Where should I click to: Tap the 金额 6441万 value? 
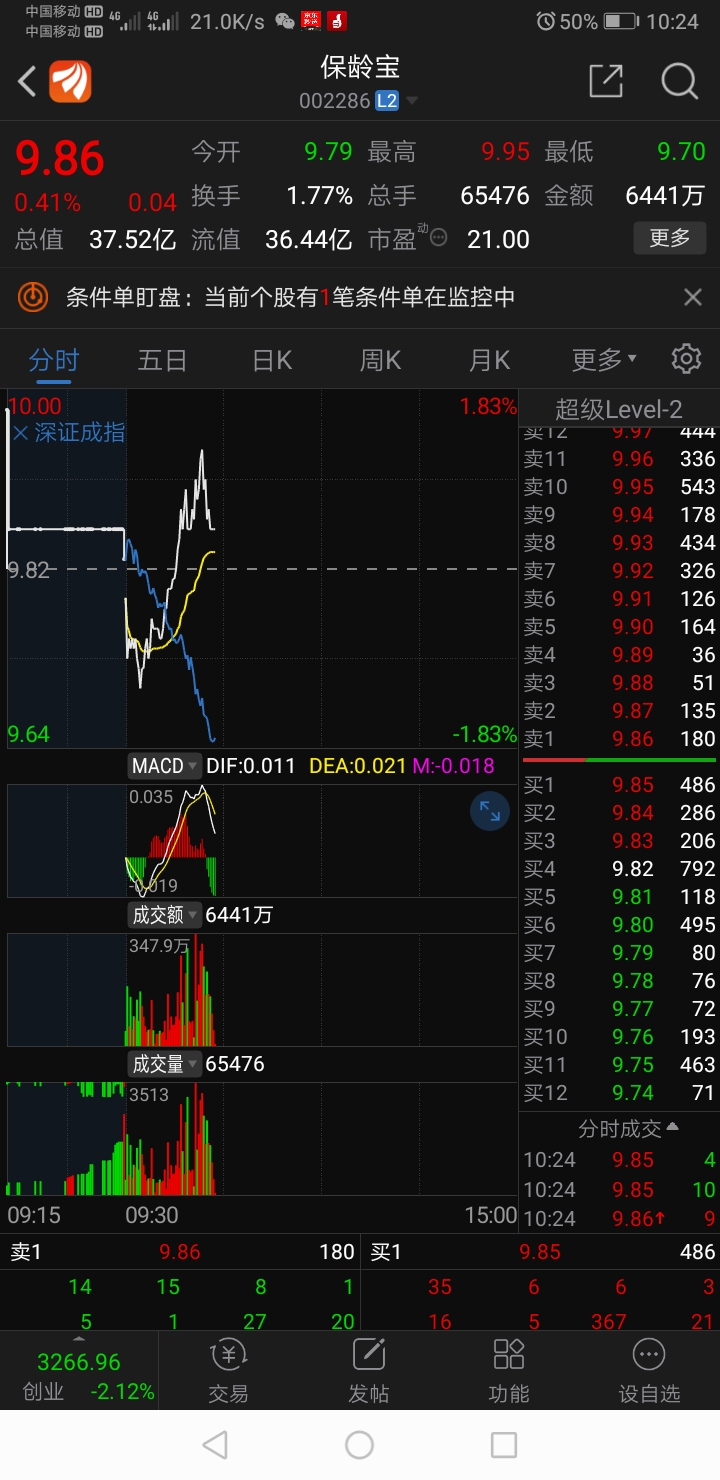665,195
